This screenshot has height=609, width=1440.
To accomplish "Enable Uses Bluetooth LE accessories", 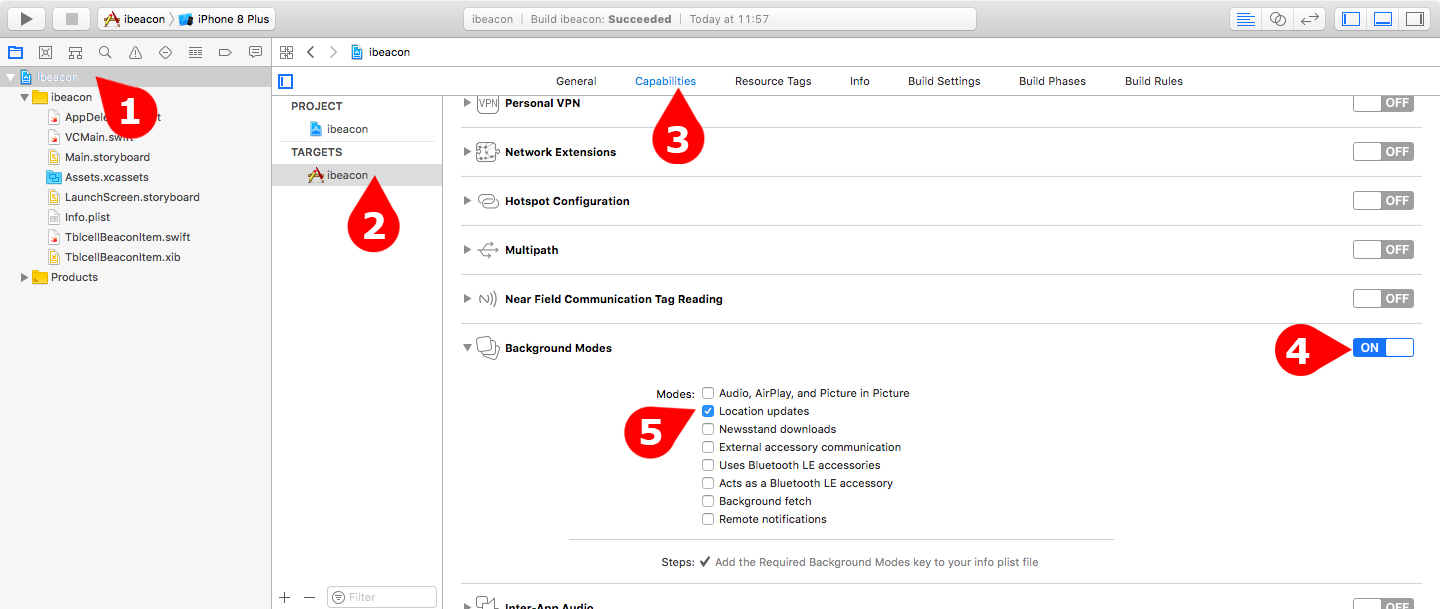I will click(708, 465).
